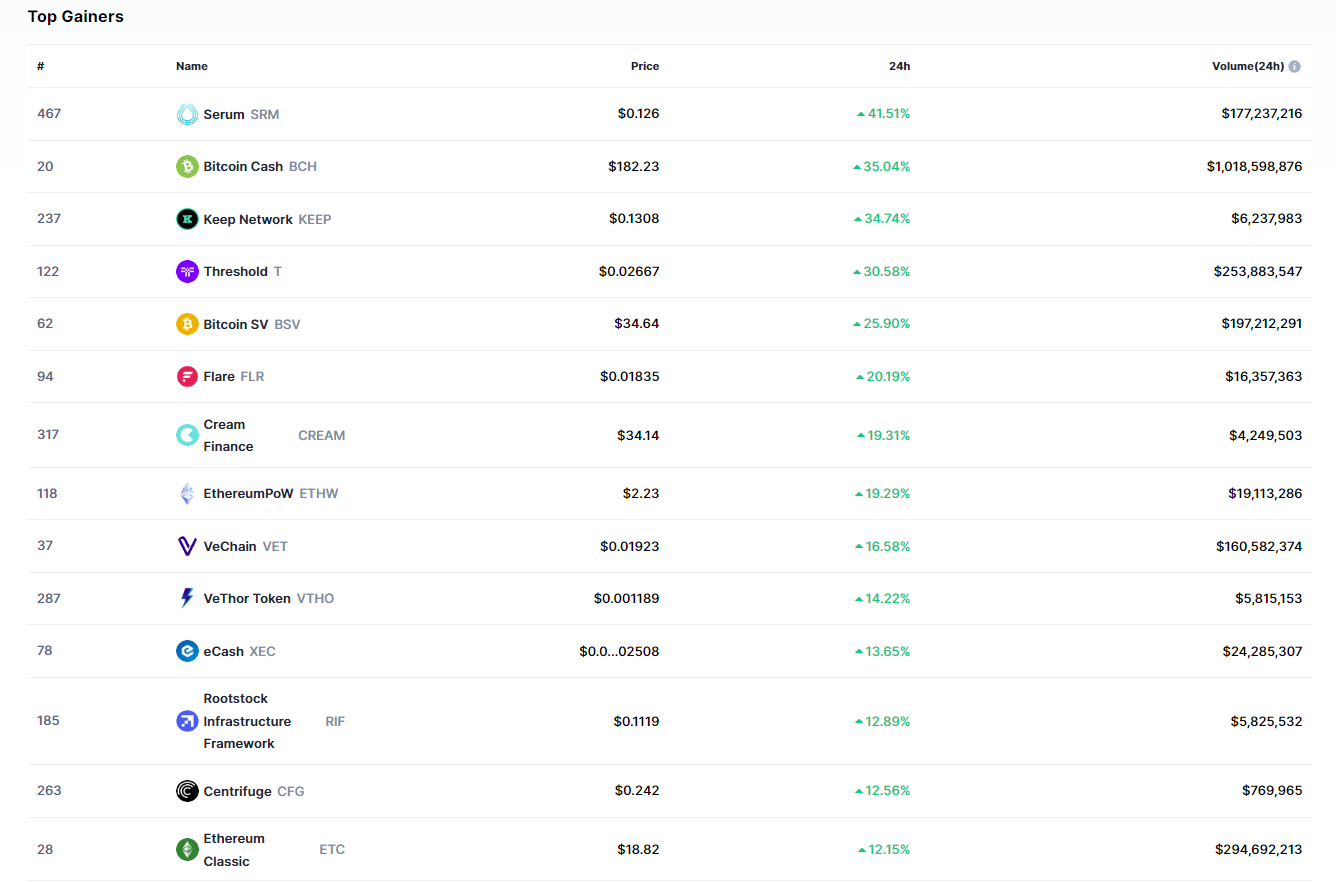Click the Flare red logo icon
This screenshot has width=1336, height=882.
(x=187, y=377)
